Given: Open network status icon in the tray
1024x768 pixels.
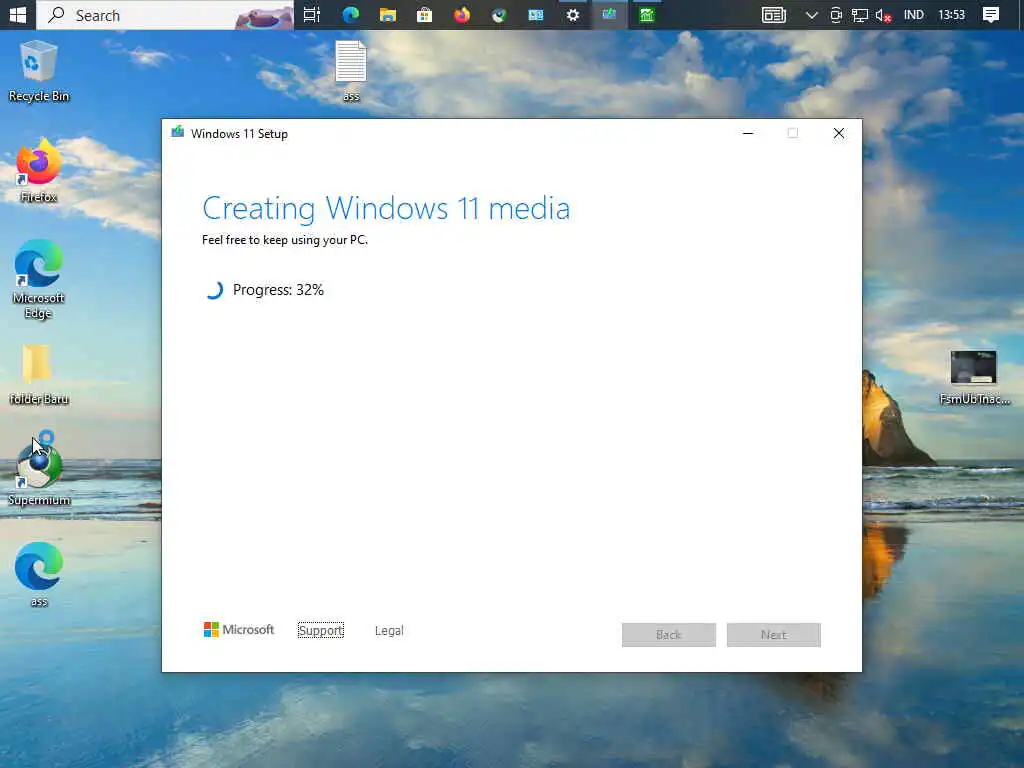Looking at the screenshot, I should tap(859, 14).
